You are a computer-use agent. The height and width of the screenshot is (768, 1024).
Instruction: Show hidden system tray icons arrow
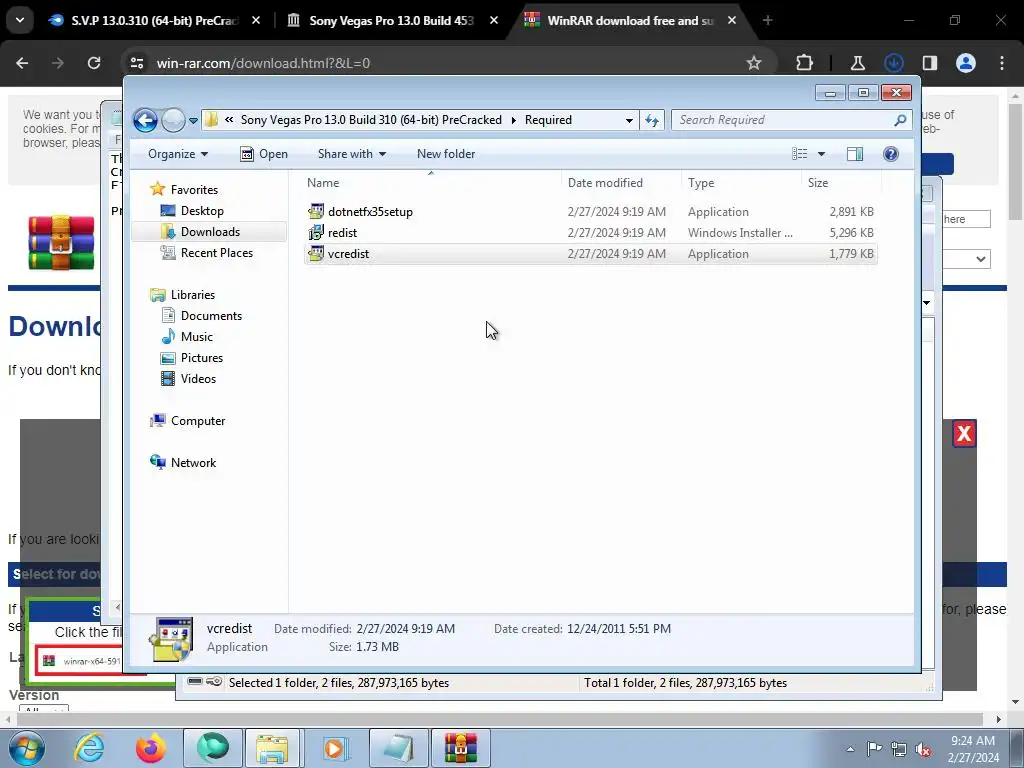[850, 749]
